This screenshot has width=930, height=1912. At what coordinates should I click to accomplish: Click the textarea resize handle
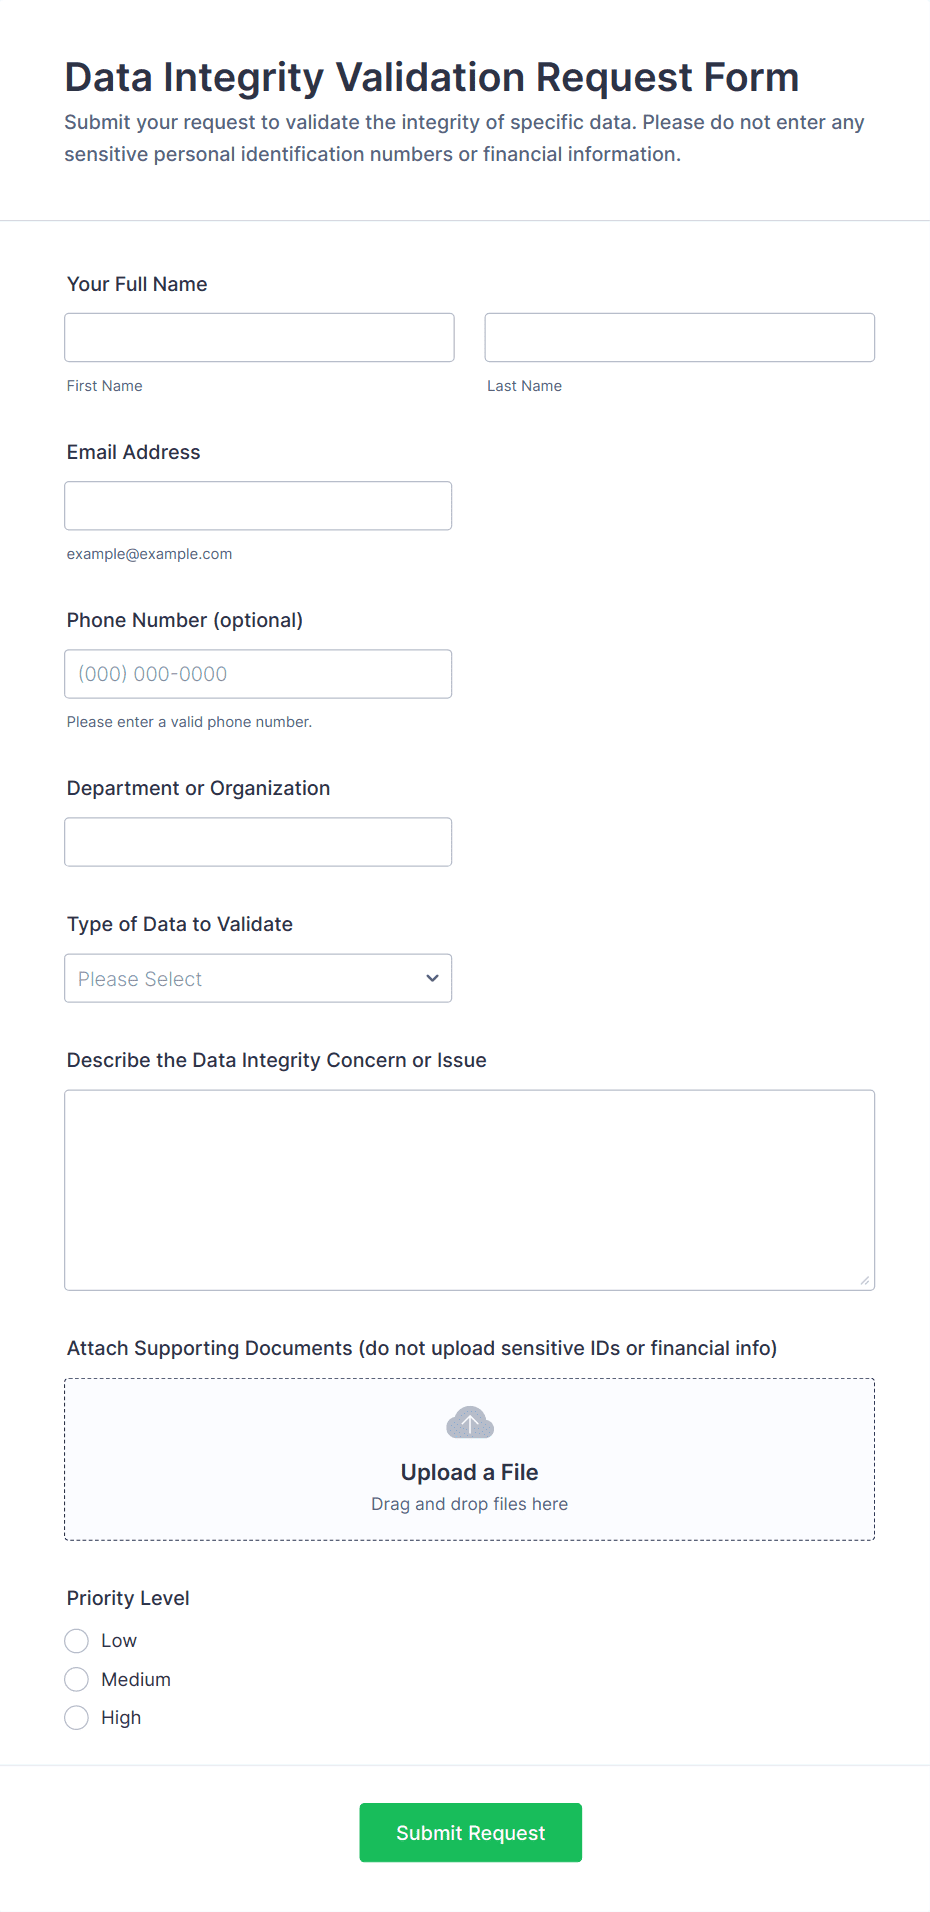[865, 1281]
